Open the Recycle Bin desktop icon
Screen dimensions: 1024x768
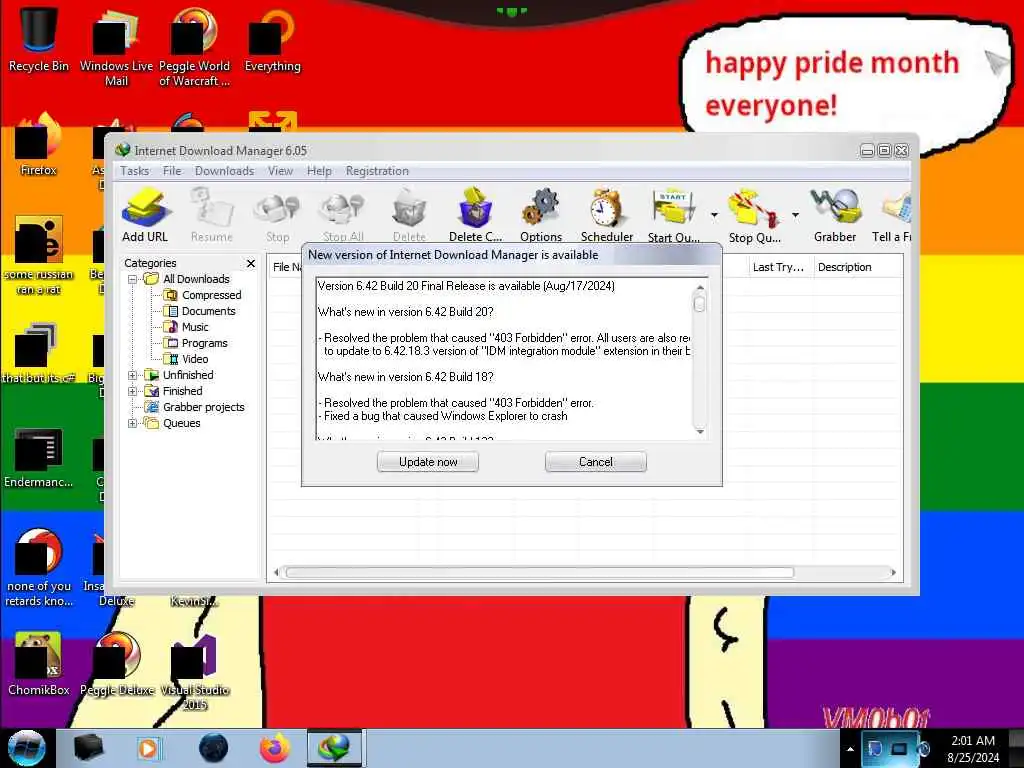click(39, 39)
